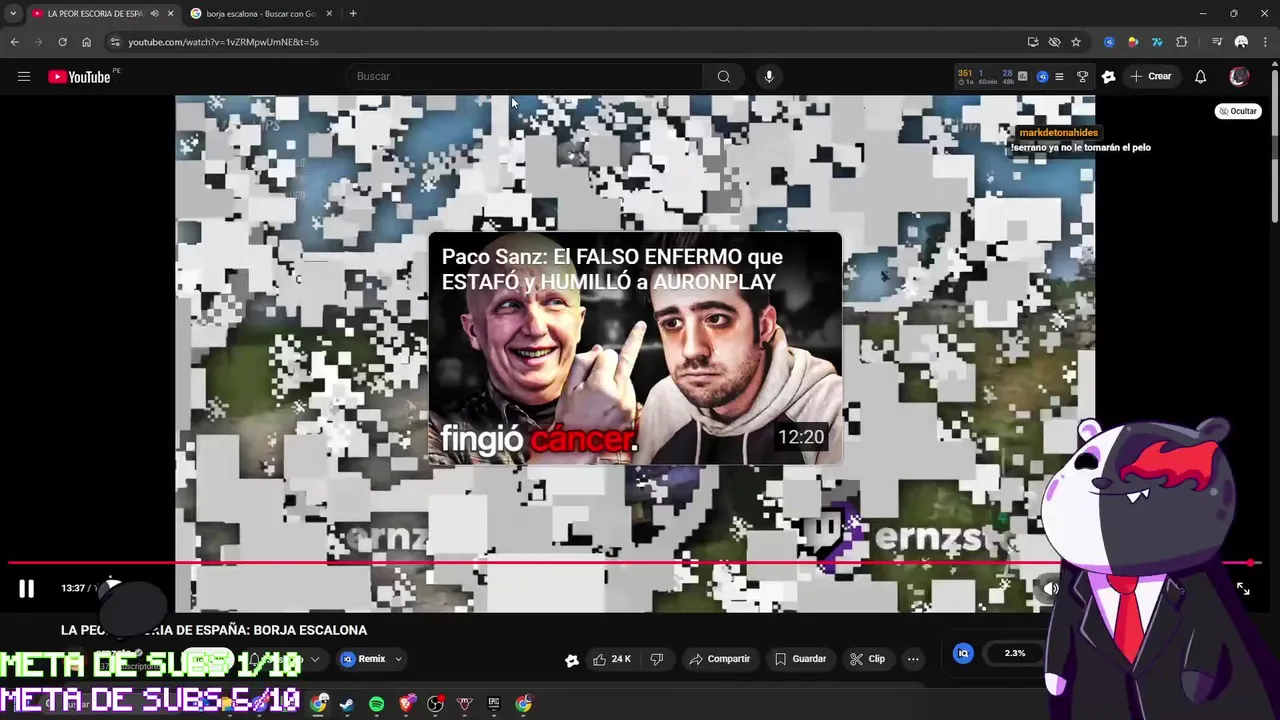Focus the Buscar search field

(525, 76)
